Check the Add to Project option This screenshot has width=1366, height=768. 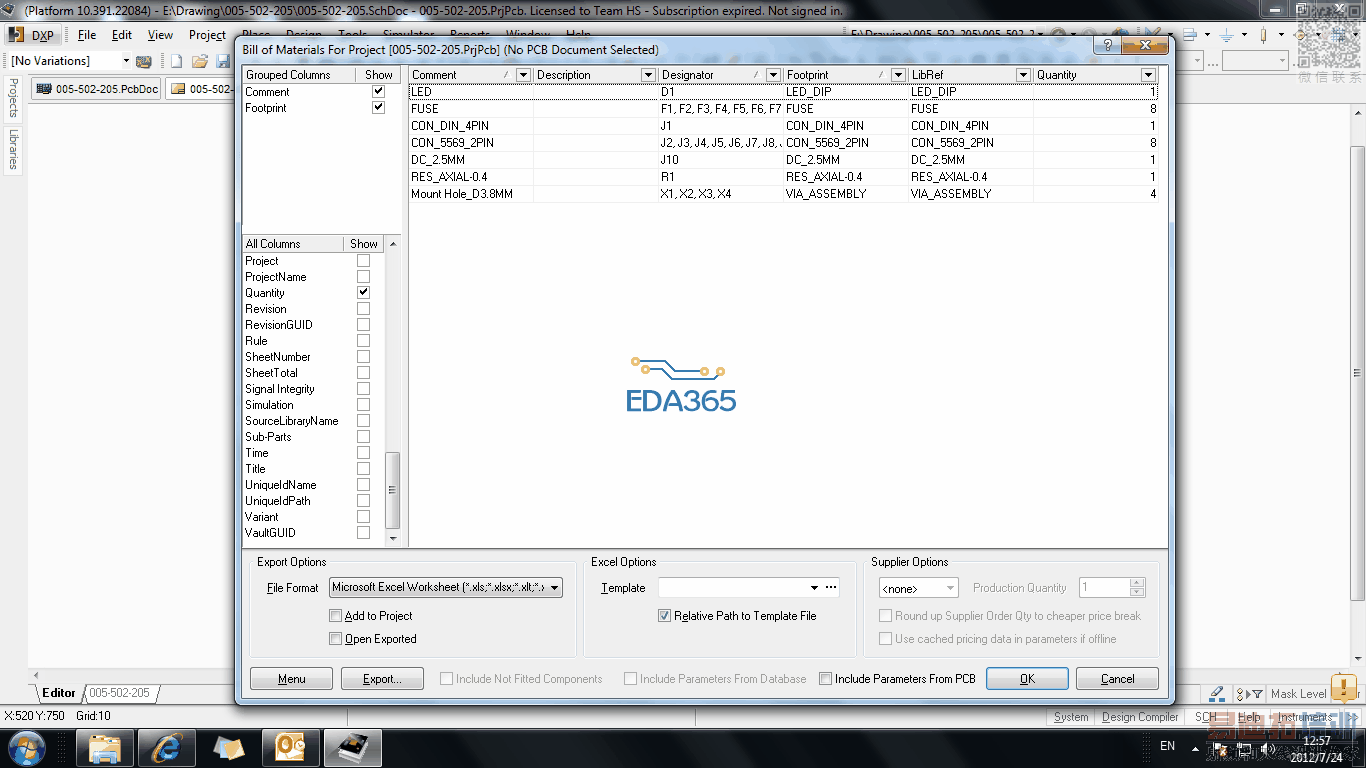[x=336, y=616]
